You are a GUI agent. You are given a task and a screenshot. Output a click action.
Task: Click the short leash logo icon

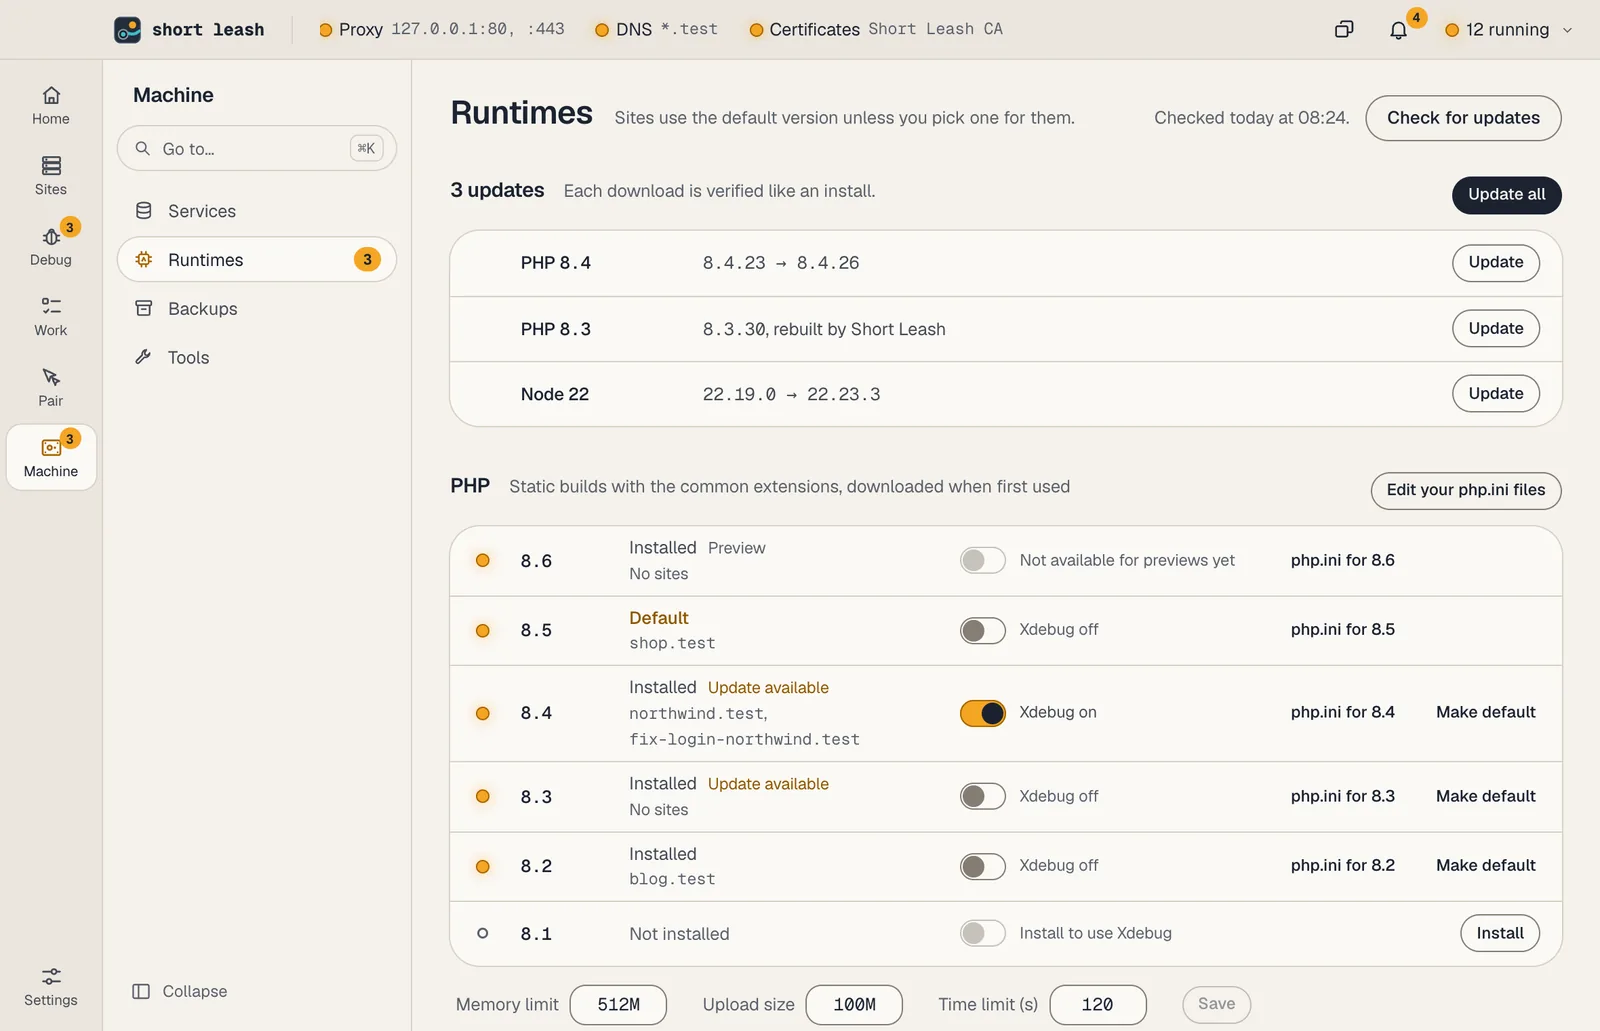127,30
